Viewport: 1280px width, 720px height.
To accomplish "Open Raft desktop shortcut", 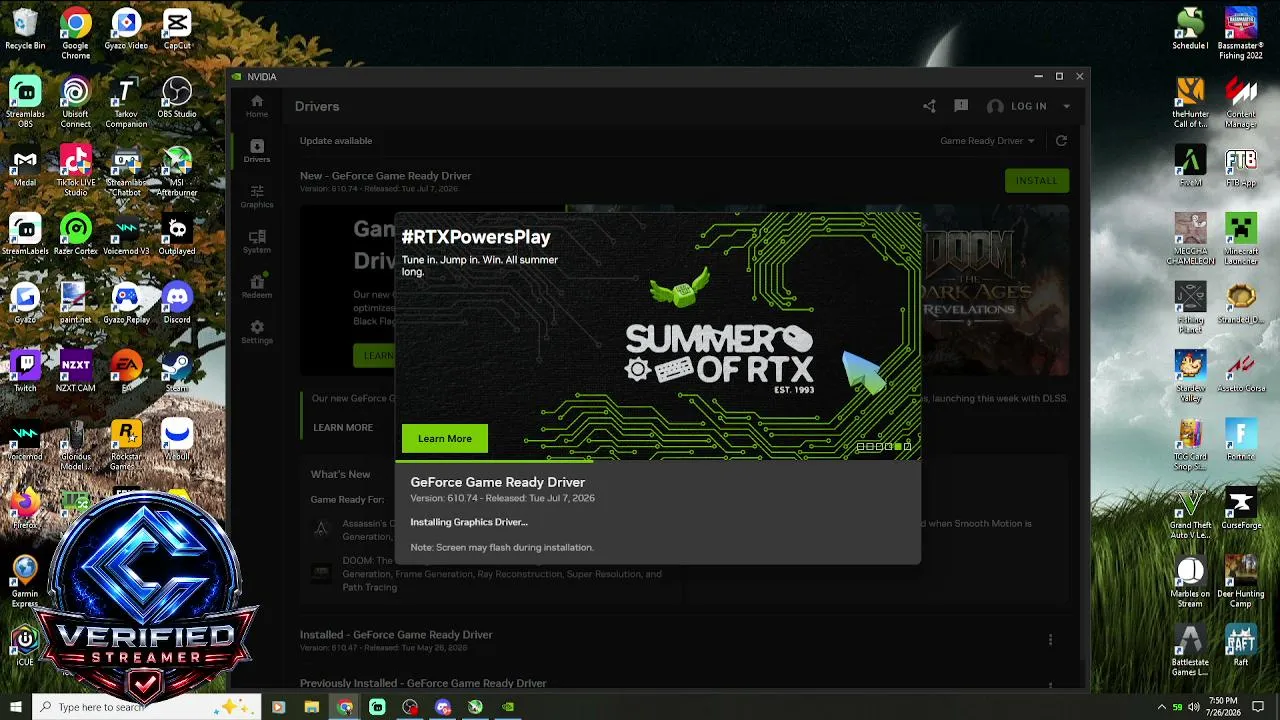I will point(1241,645).
